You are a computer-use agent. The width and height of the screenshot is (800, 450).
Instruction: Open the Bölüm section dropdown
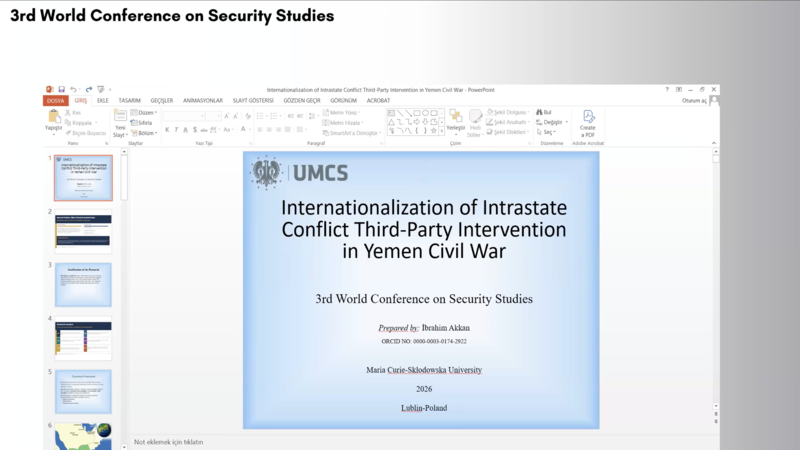pyautogui.click(x=144, y=133)
